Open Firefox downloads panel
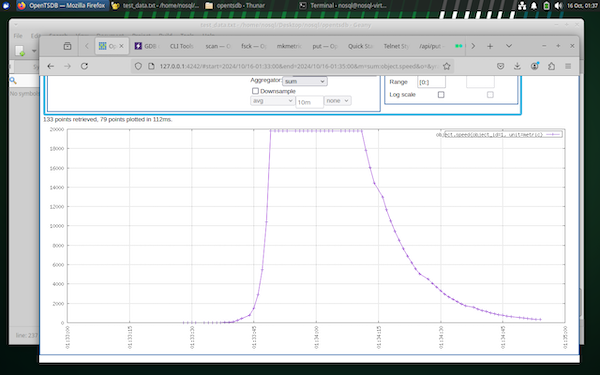 (x=517, y=66)
